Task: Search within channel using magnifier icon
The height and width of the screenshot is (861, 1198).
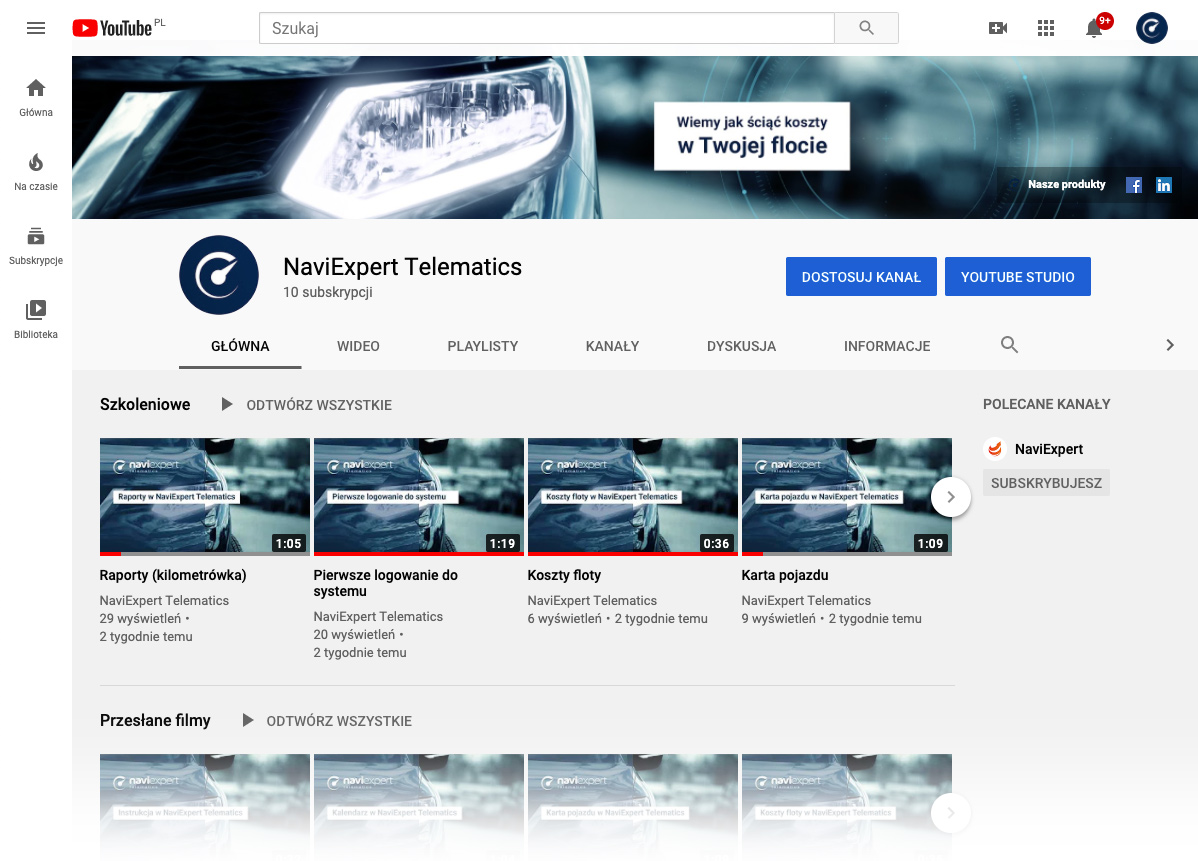Action: (x=1009, y=345)
